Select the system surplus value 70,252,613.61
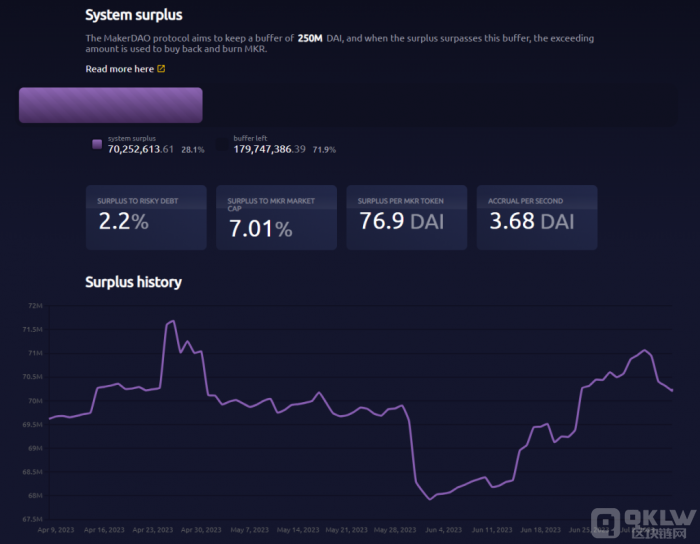This screenshot has height=544, width=700. coord(141,149)
